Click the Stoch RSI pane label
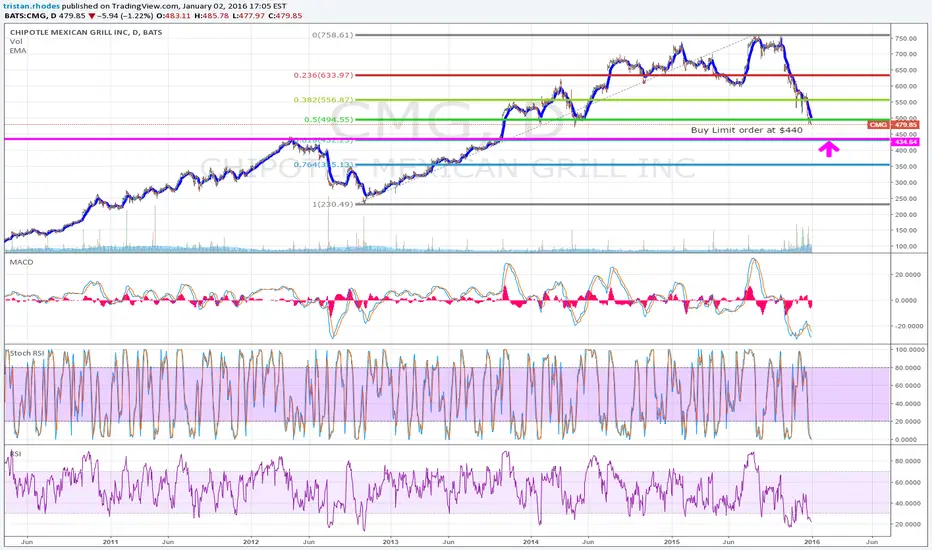The height and width of the screenshot is (550, 932). coord(27,353)
